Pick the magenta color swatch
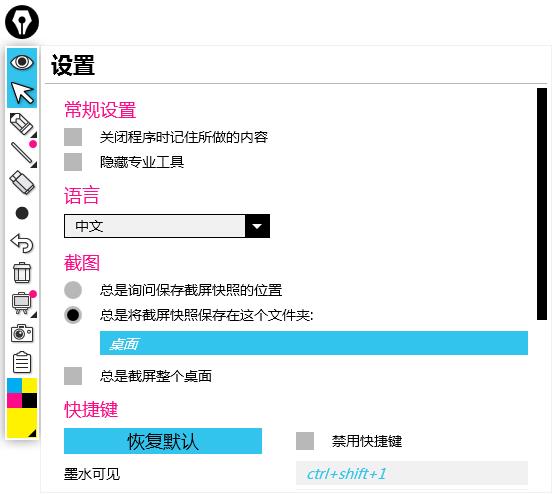Image resolution: width=554 pixels, height=494 pixels. pos(14,401)
